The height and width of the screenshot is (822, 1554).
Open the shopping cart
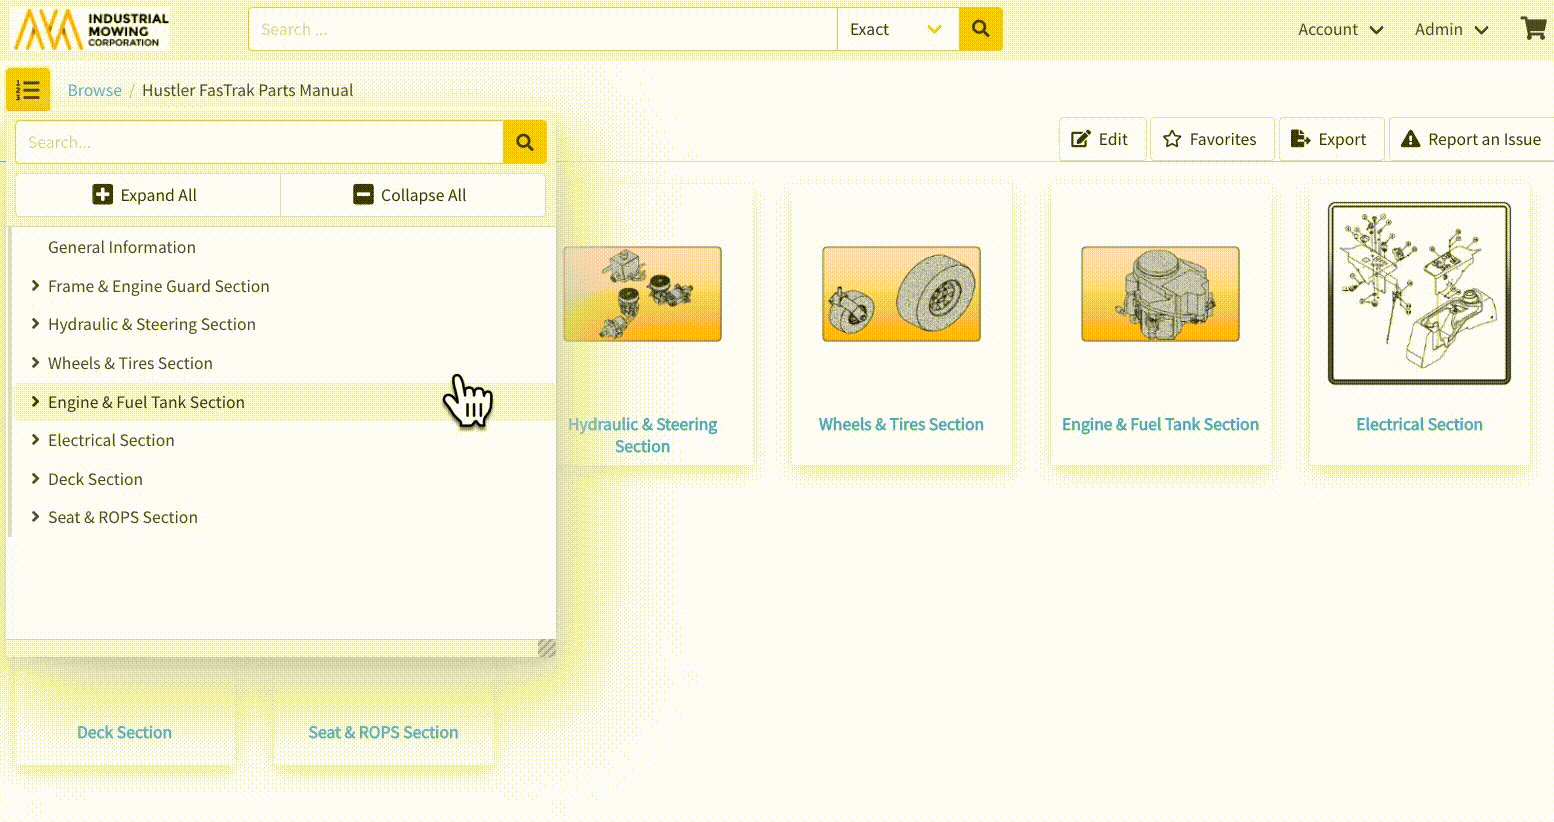pyautogui.click(x=1532, y=28)
